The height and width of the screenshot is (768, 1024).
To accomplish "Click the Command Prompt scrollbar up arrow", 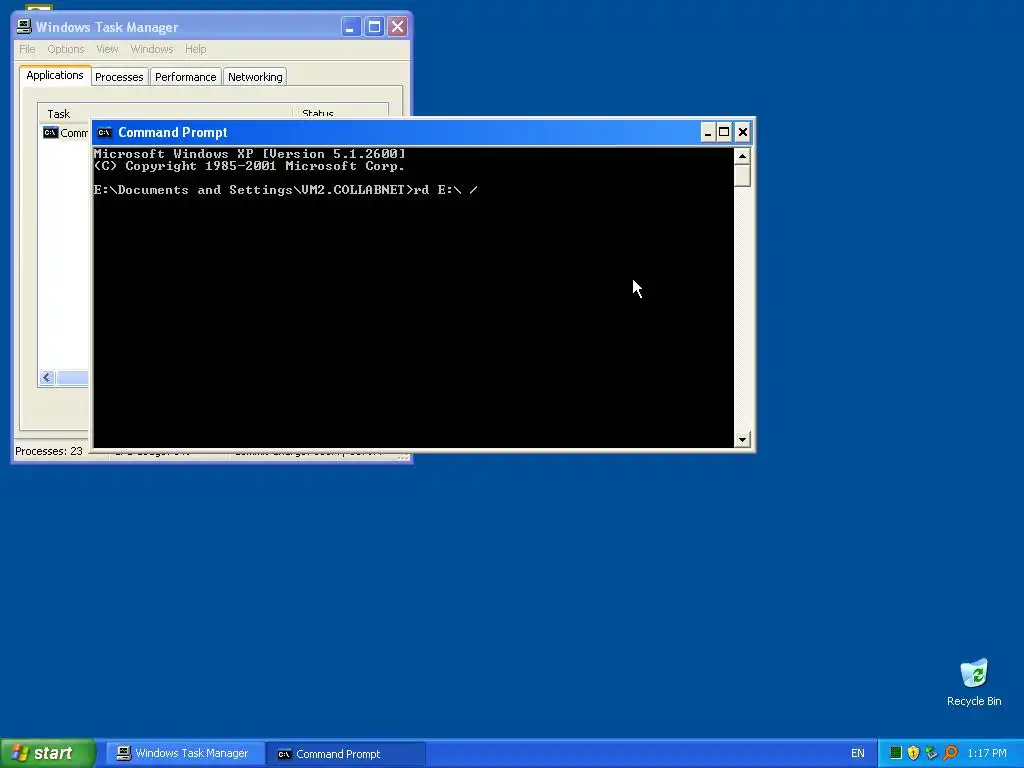I will pos(742,156).
